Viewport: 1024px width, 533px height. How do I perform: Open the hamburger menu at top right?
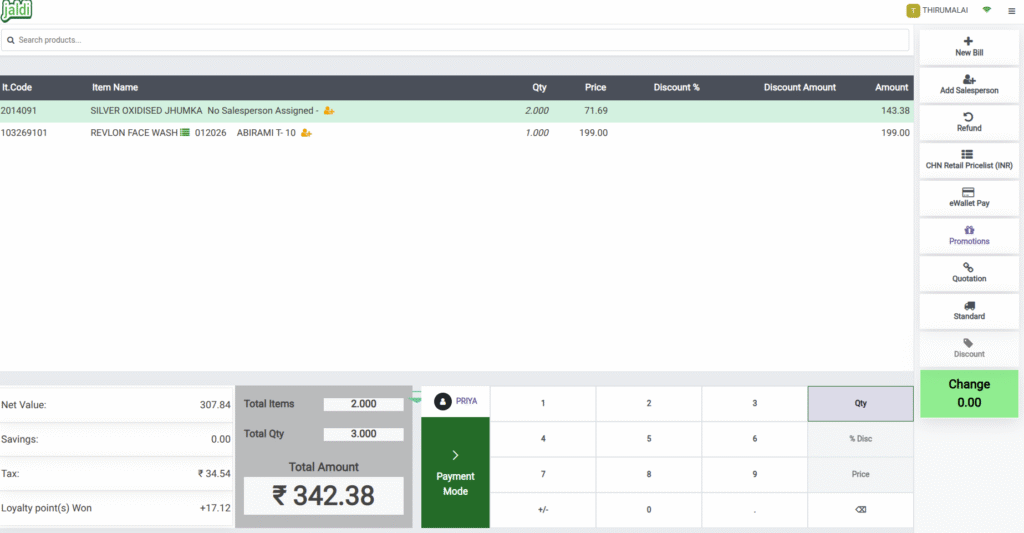coord(1011,11)
